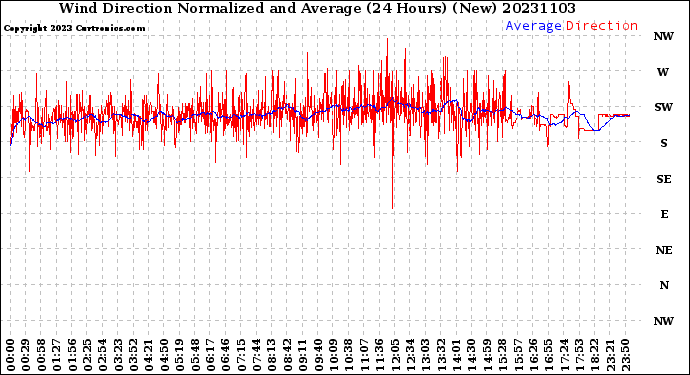This screenshot has height=375, width=690.
Task: Click the 'N' direction axis label
Action: click(x=664, y=286)
